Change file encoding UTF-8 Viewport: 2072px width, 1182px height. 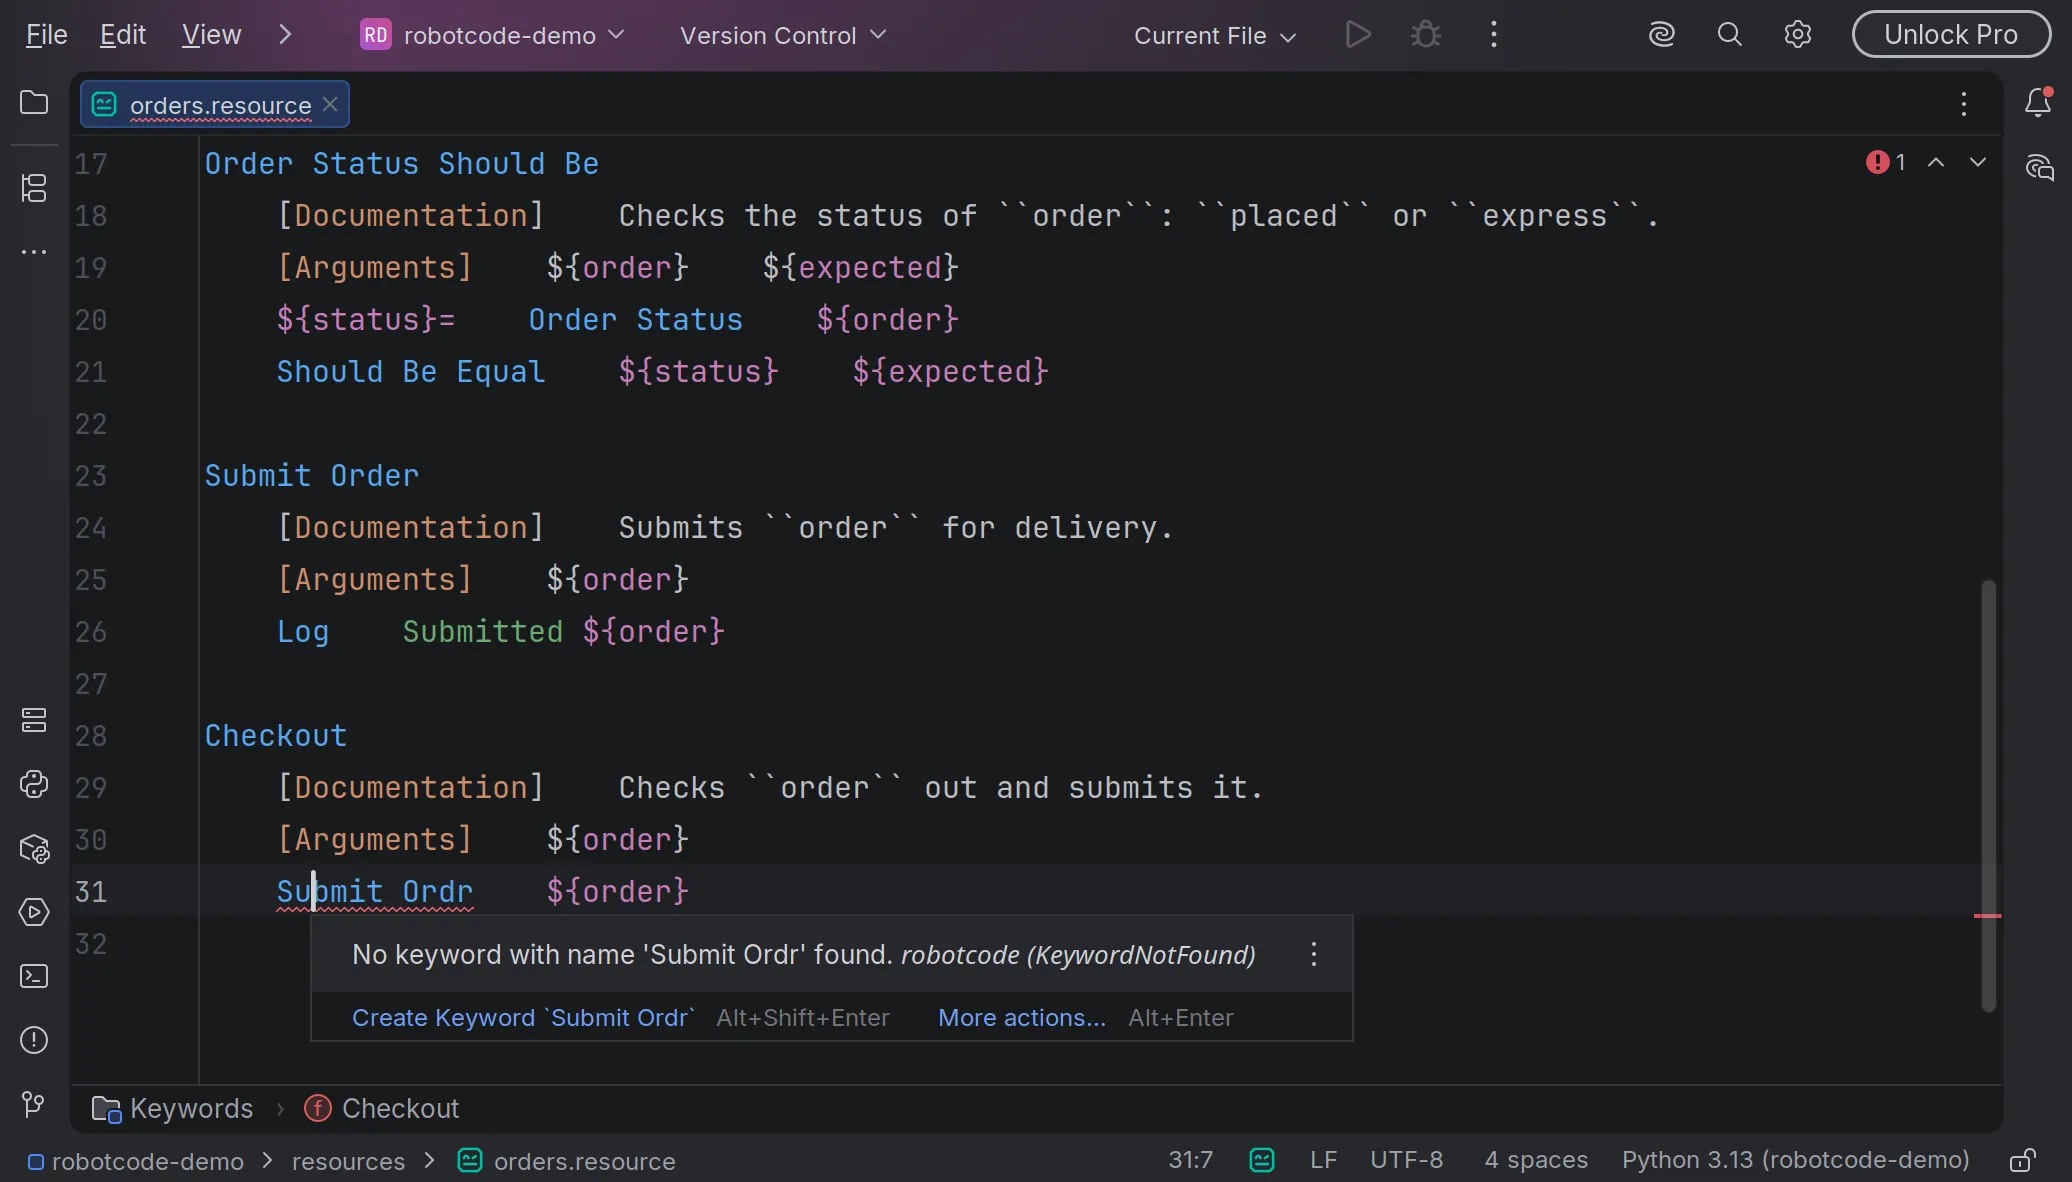[1406, 1160]
